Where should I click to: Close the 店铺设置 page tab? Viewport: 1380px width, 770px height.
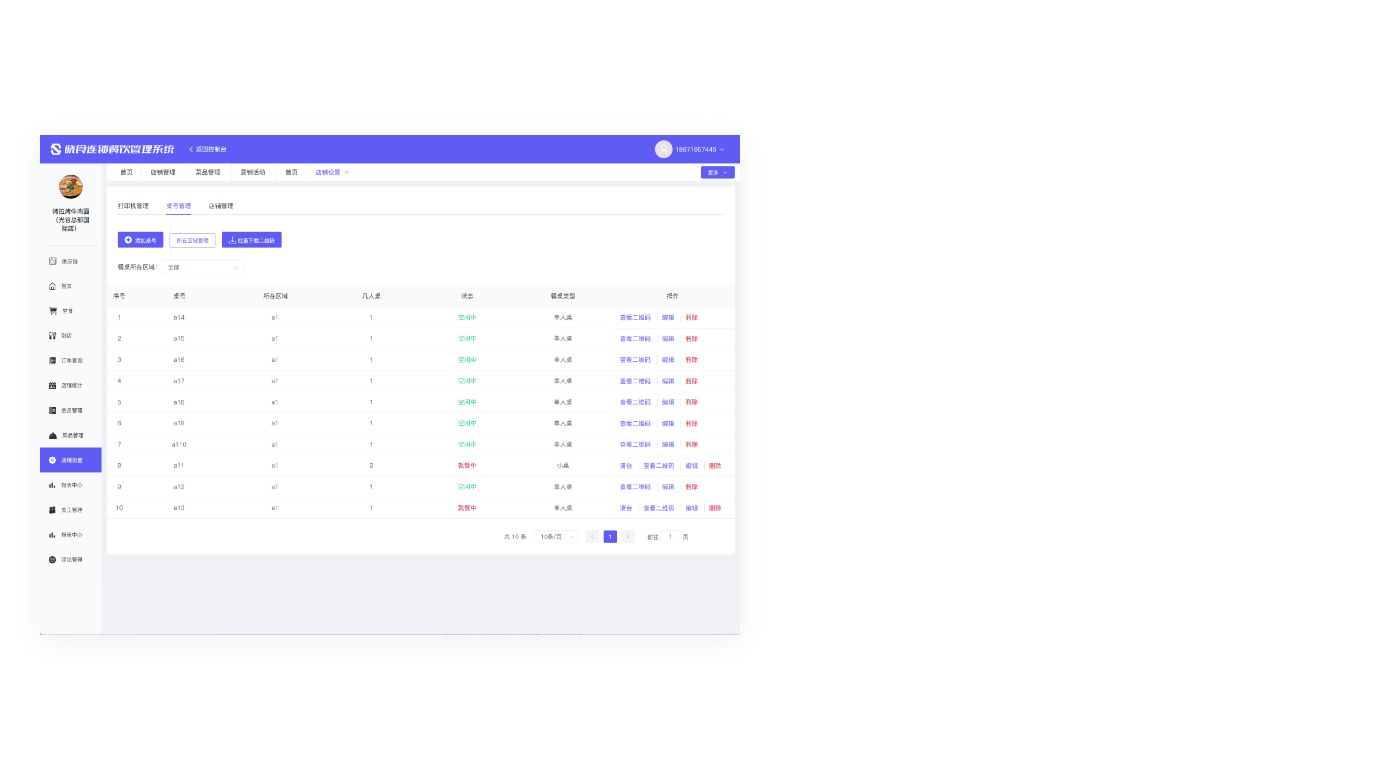[347, 172]
